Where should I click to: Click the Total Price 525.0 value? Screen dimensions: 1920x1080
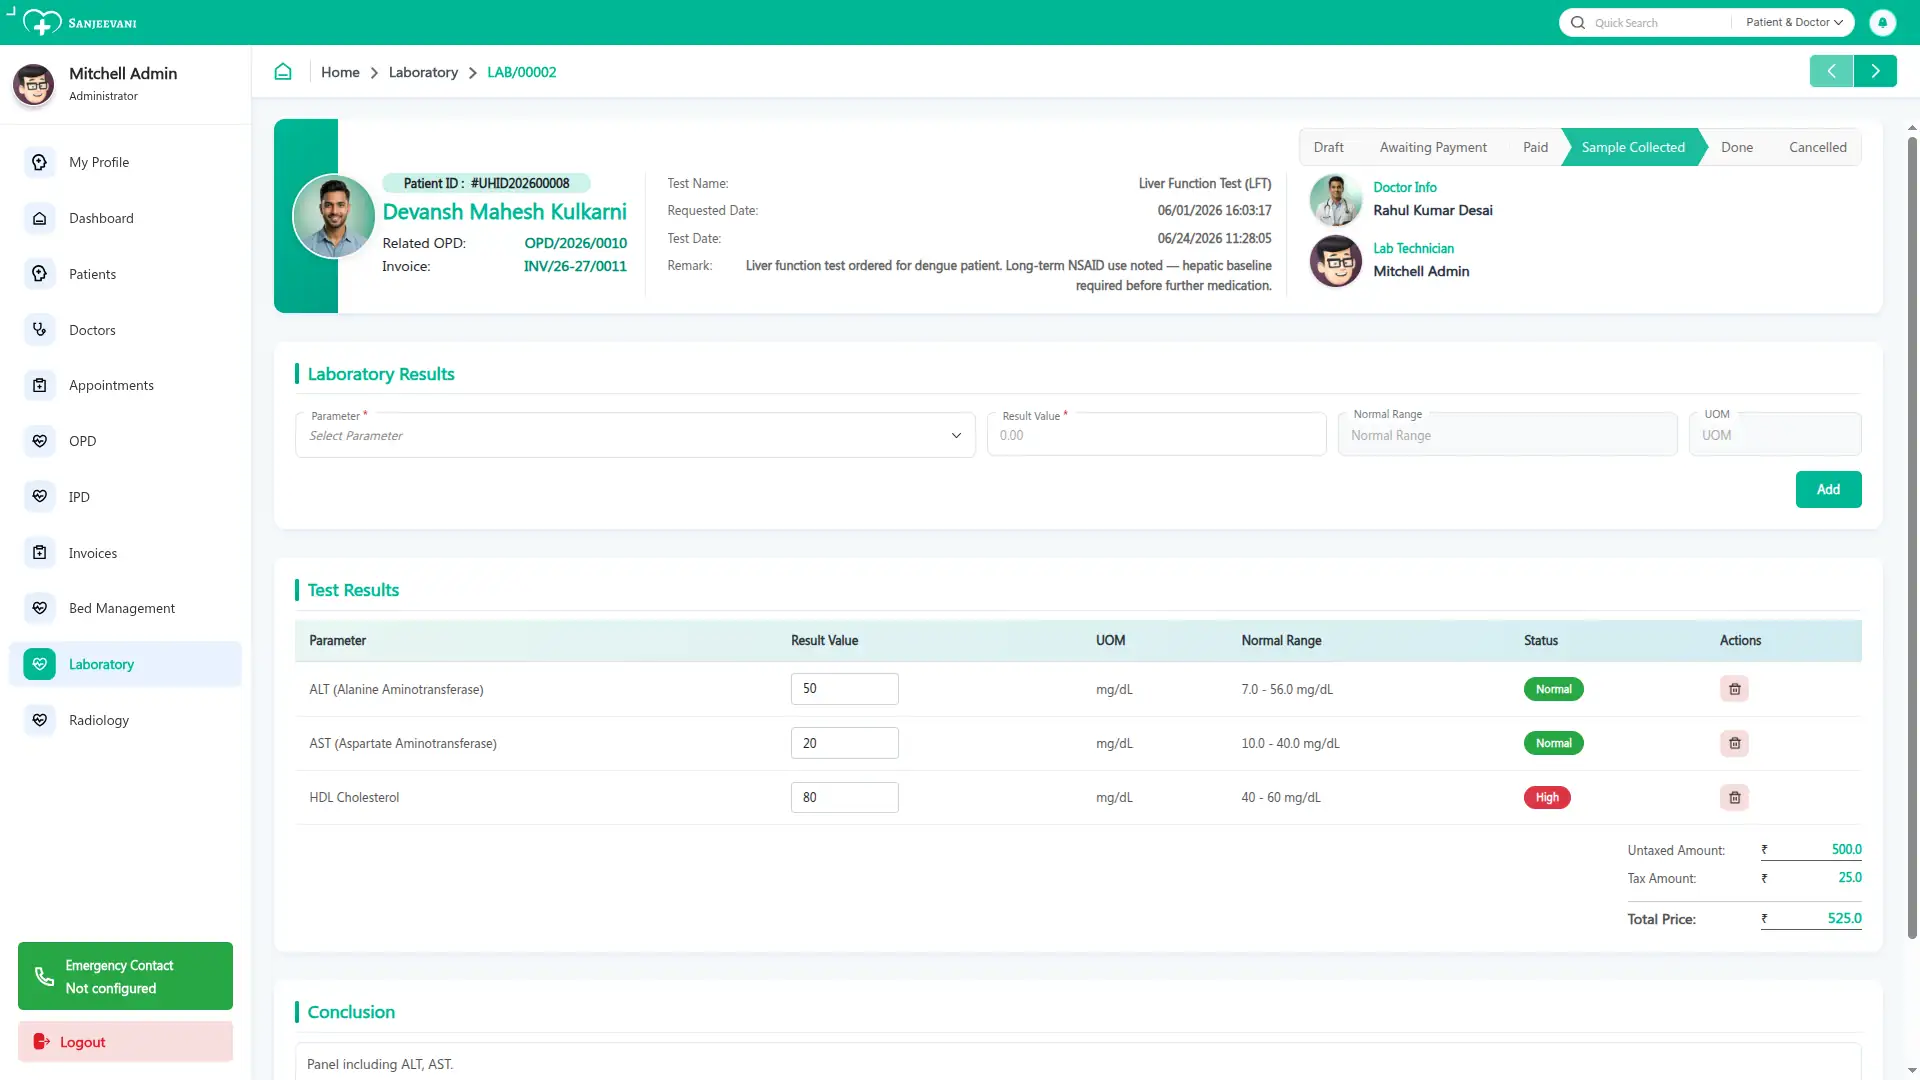point(1844,918)
